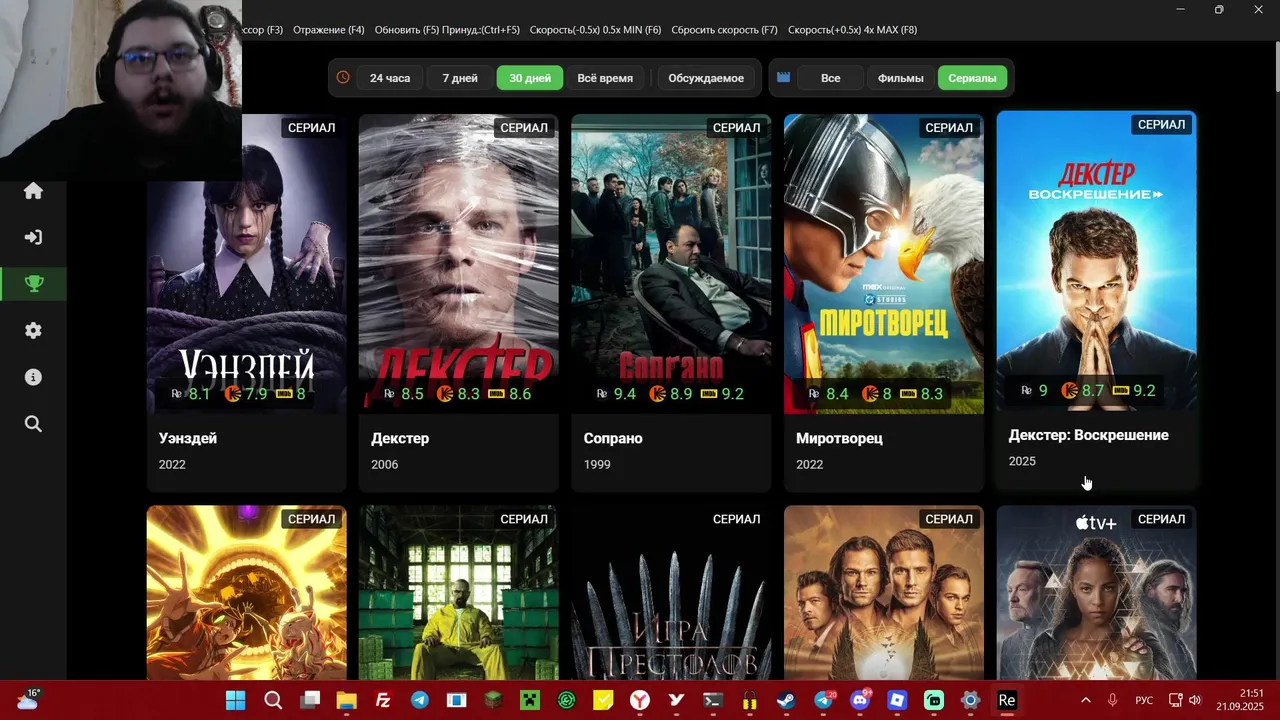Open the Декстер 2006 series poster
Screen dimensions: 1280x720
click(x=459, y=264)
